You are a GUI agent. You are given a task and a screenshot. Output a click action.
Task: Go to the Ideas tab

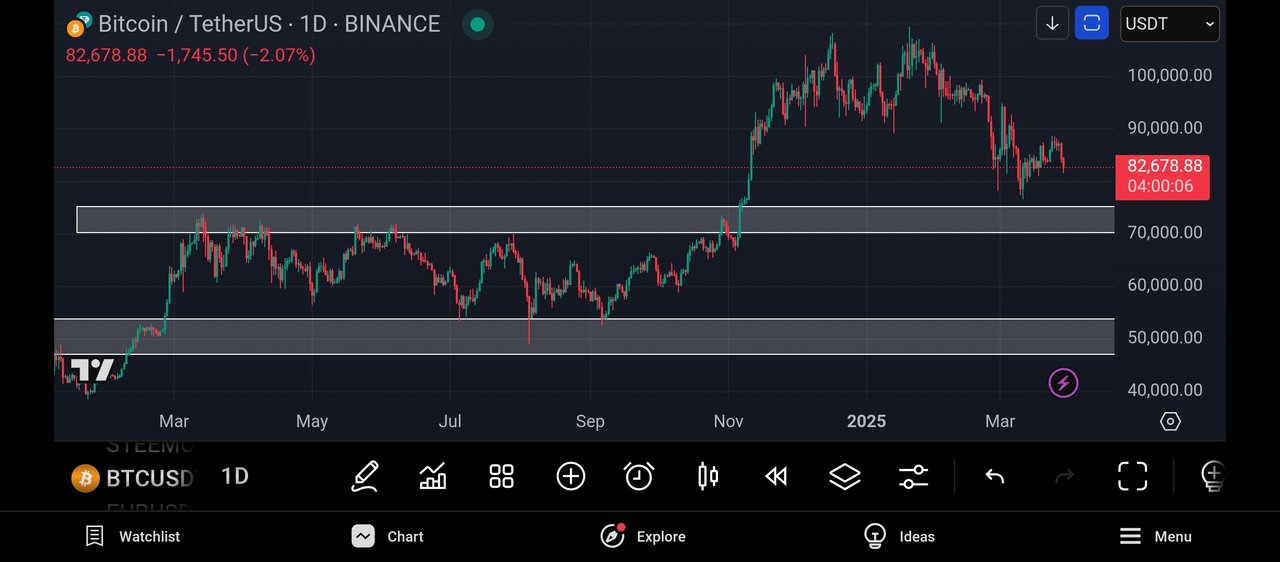click(899, 536)
